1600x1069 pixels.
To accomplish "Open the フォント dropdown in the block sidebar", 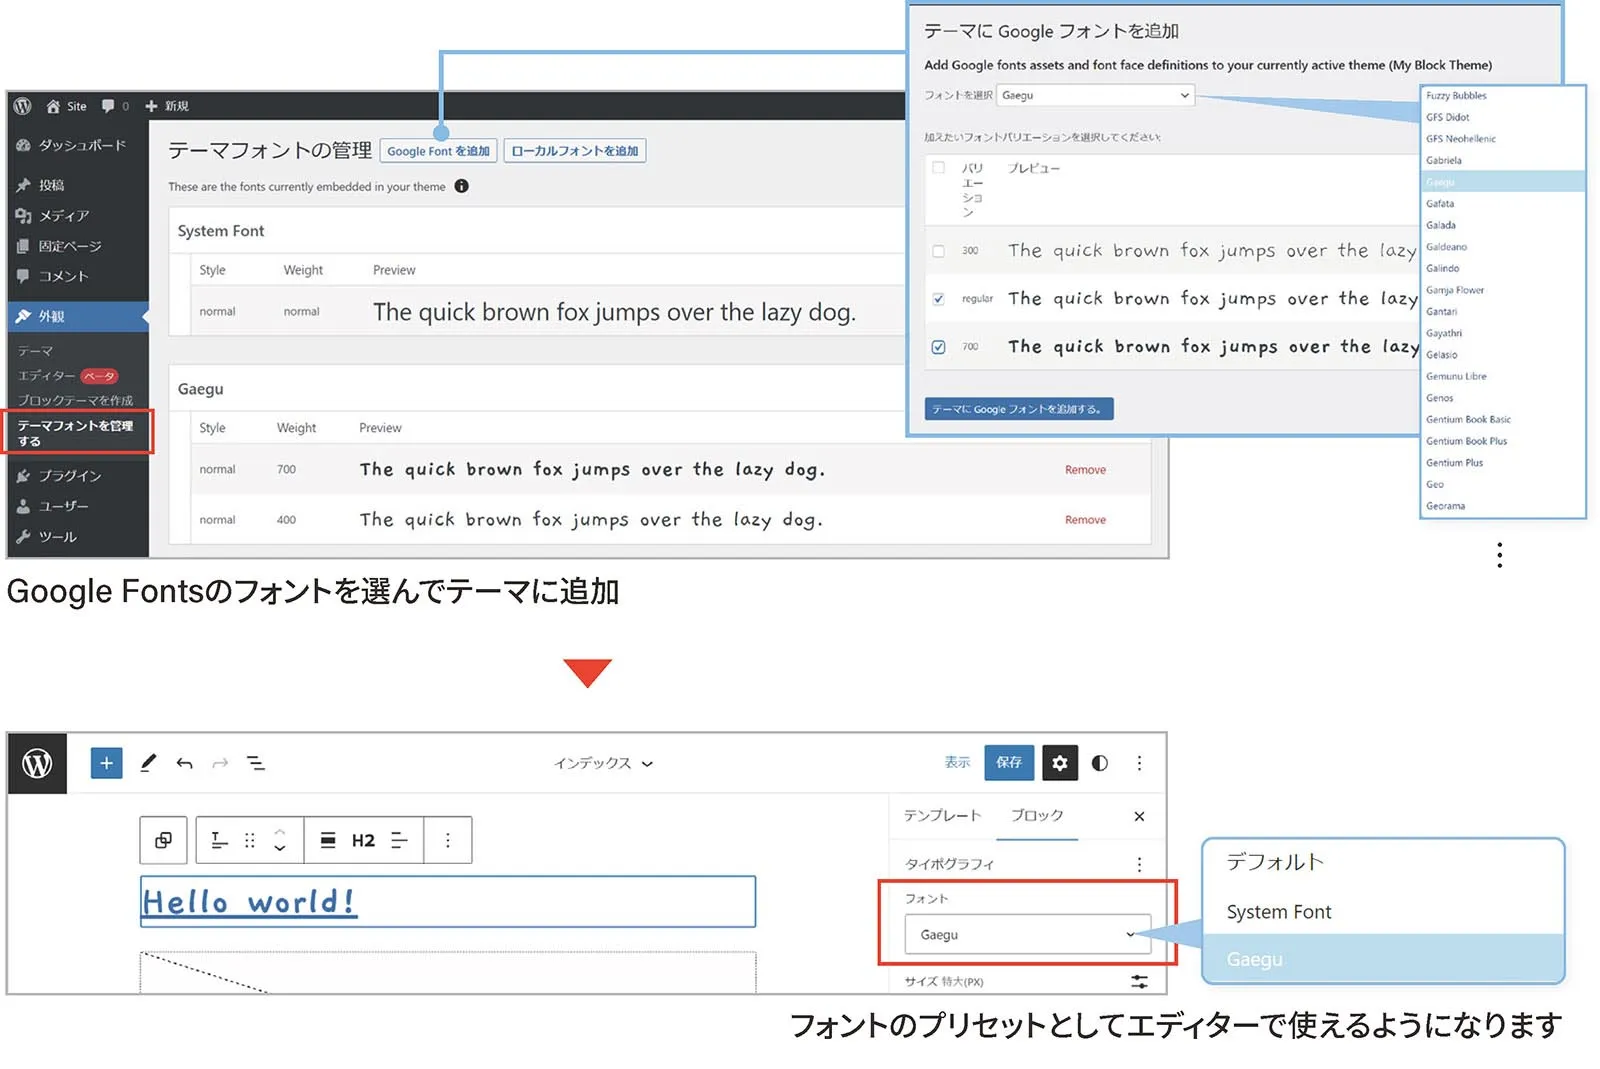I will [1030, 934].
